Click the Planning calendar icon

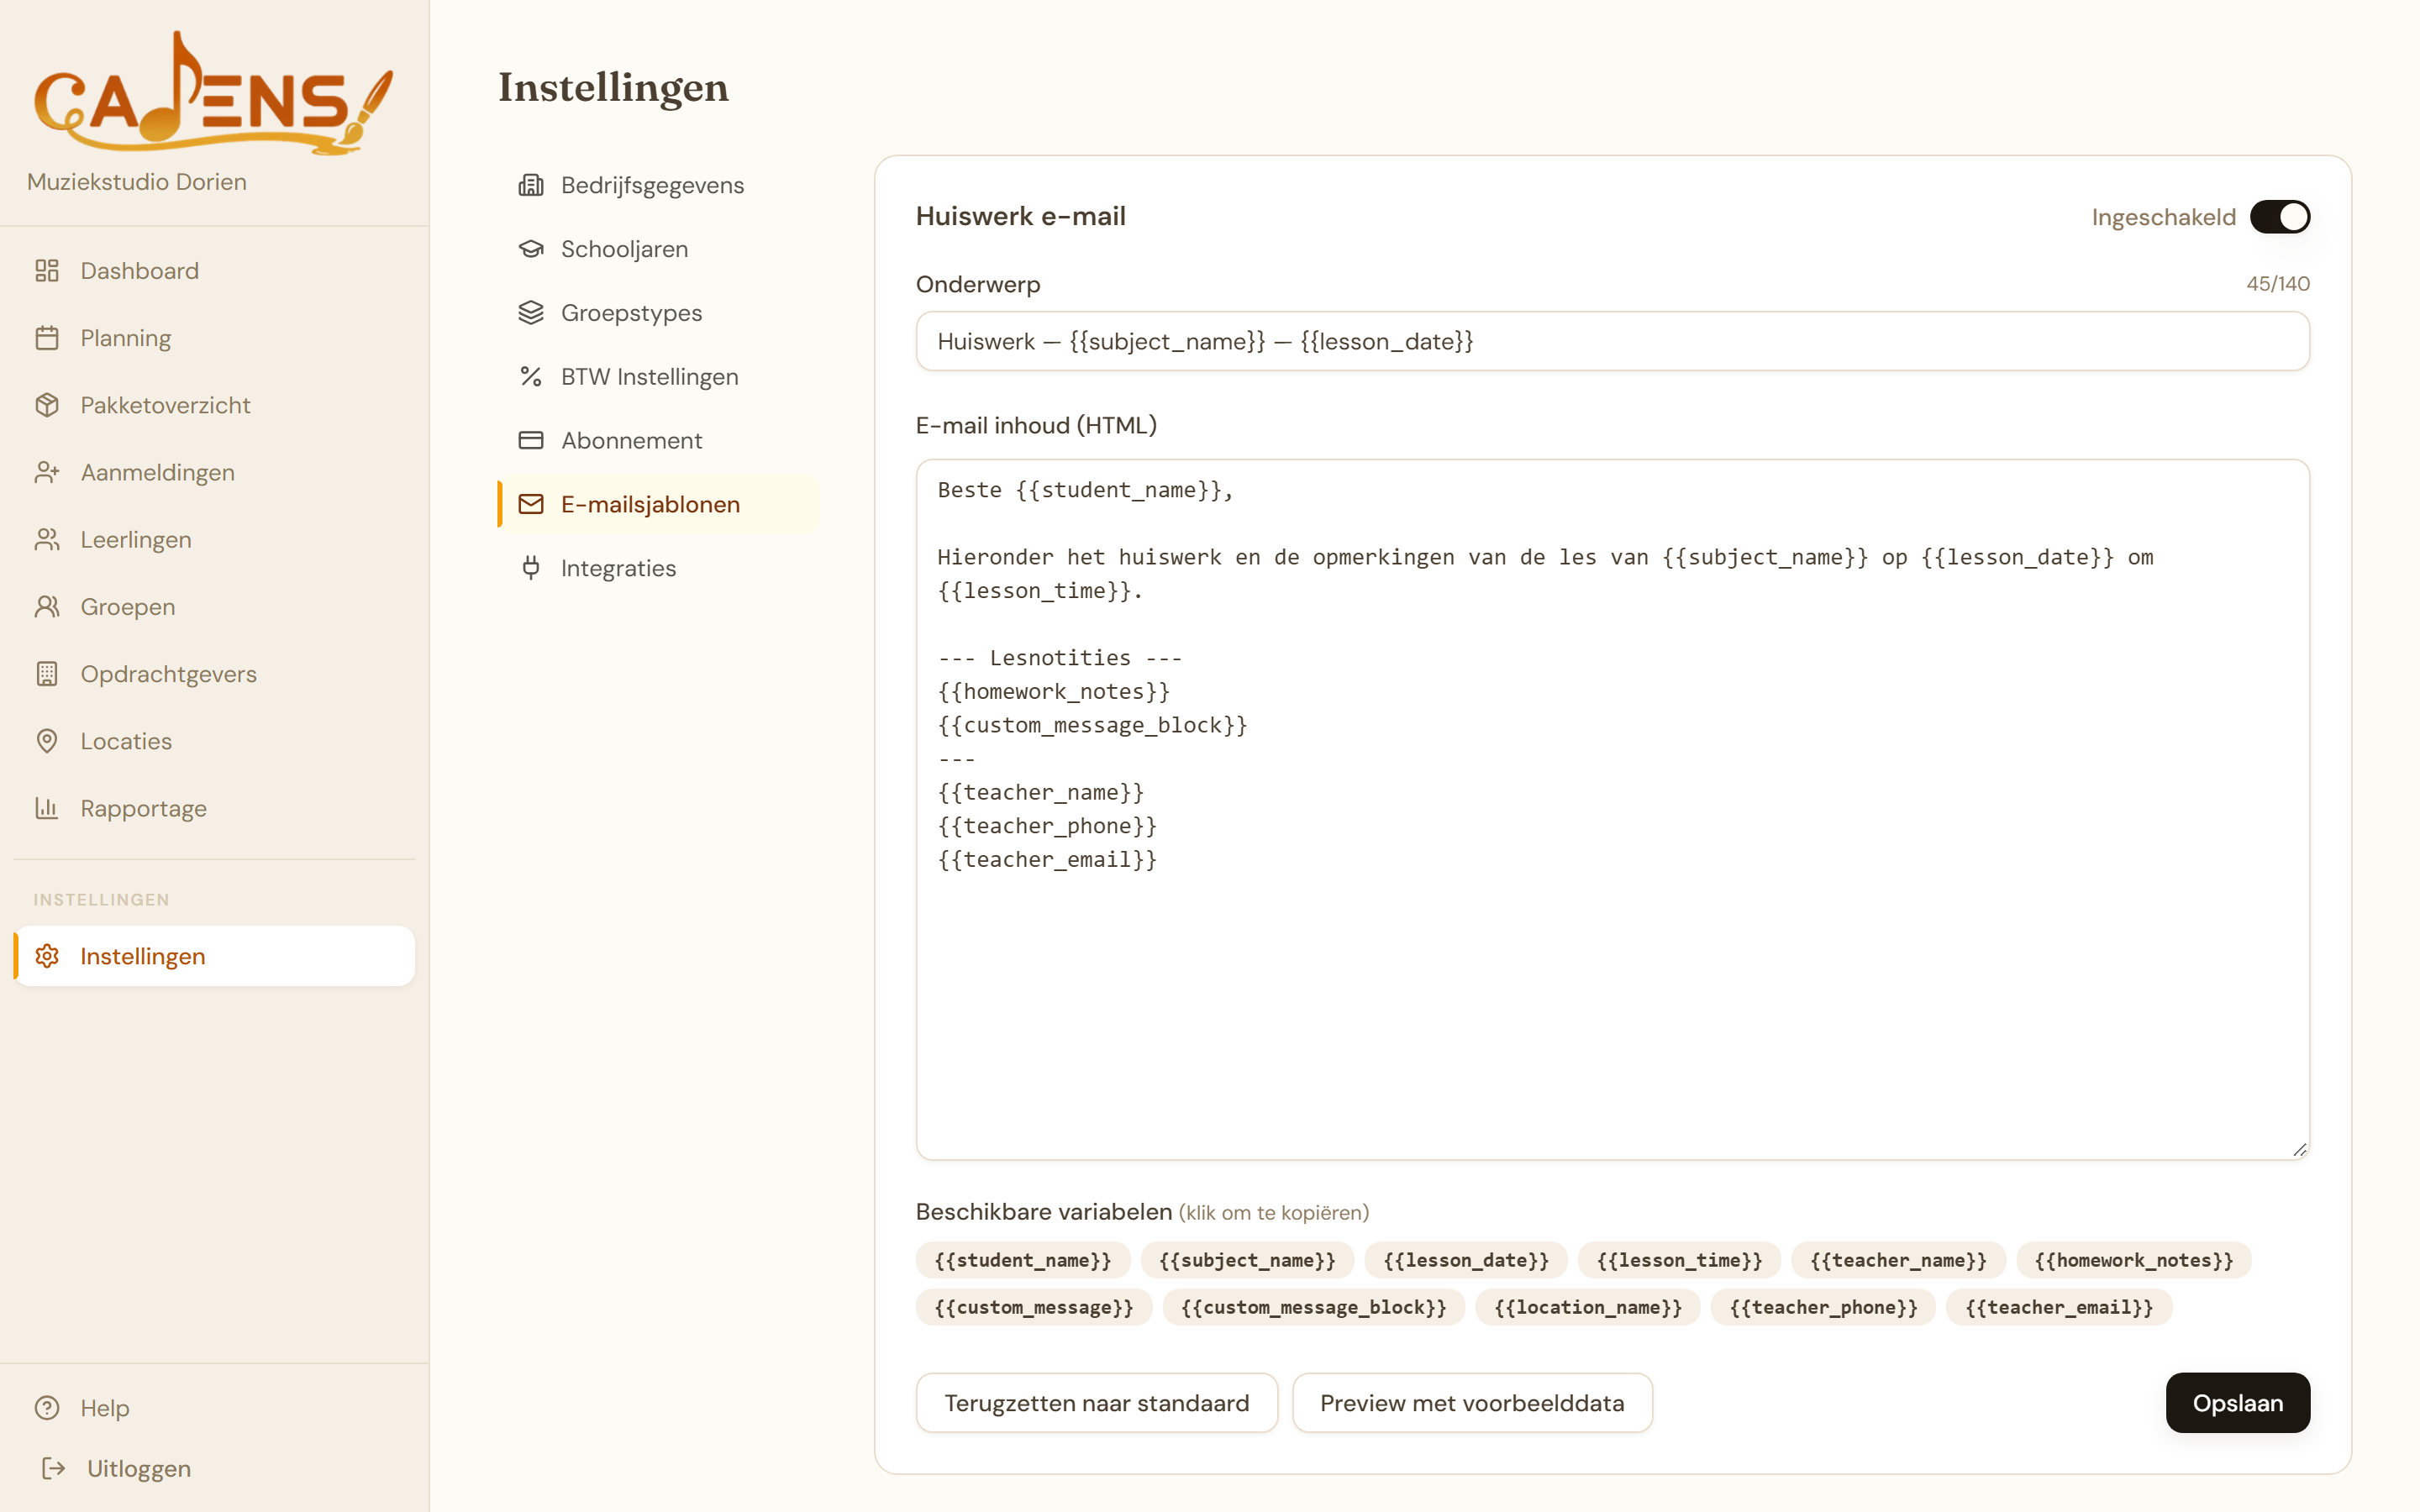click(x=47, y=338)
